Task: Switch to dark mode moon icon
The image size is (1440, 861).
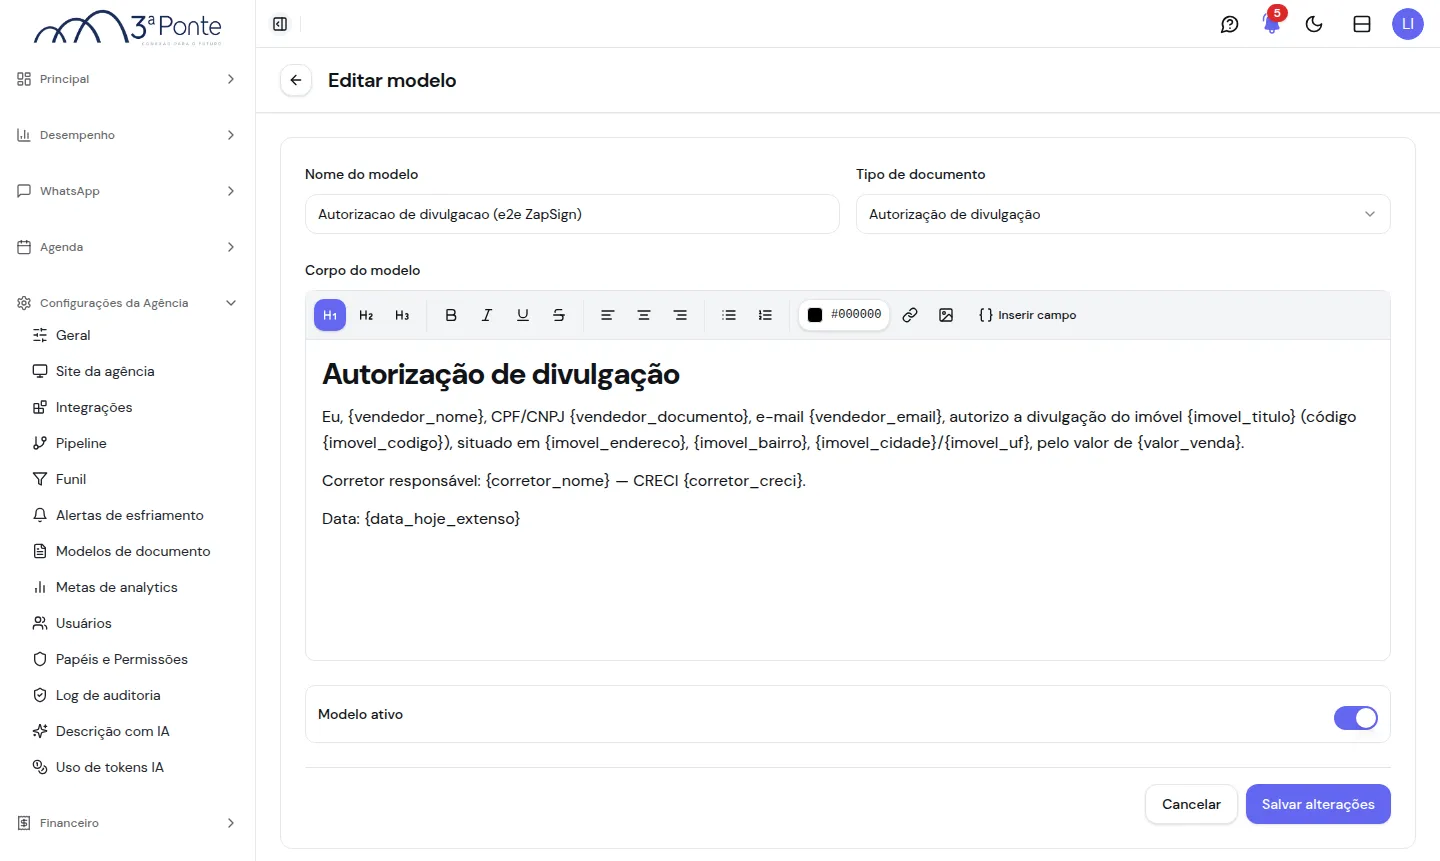Action: tap(1314, 24)
